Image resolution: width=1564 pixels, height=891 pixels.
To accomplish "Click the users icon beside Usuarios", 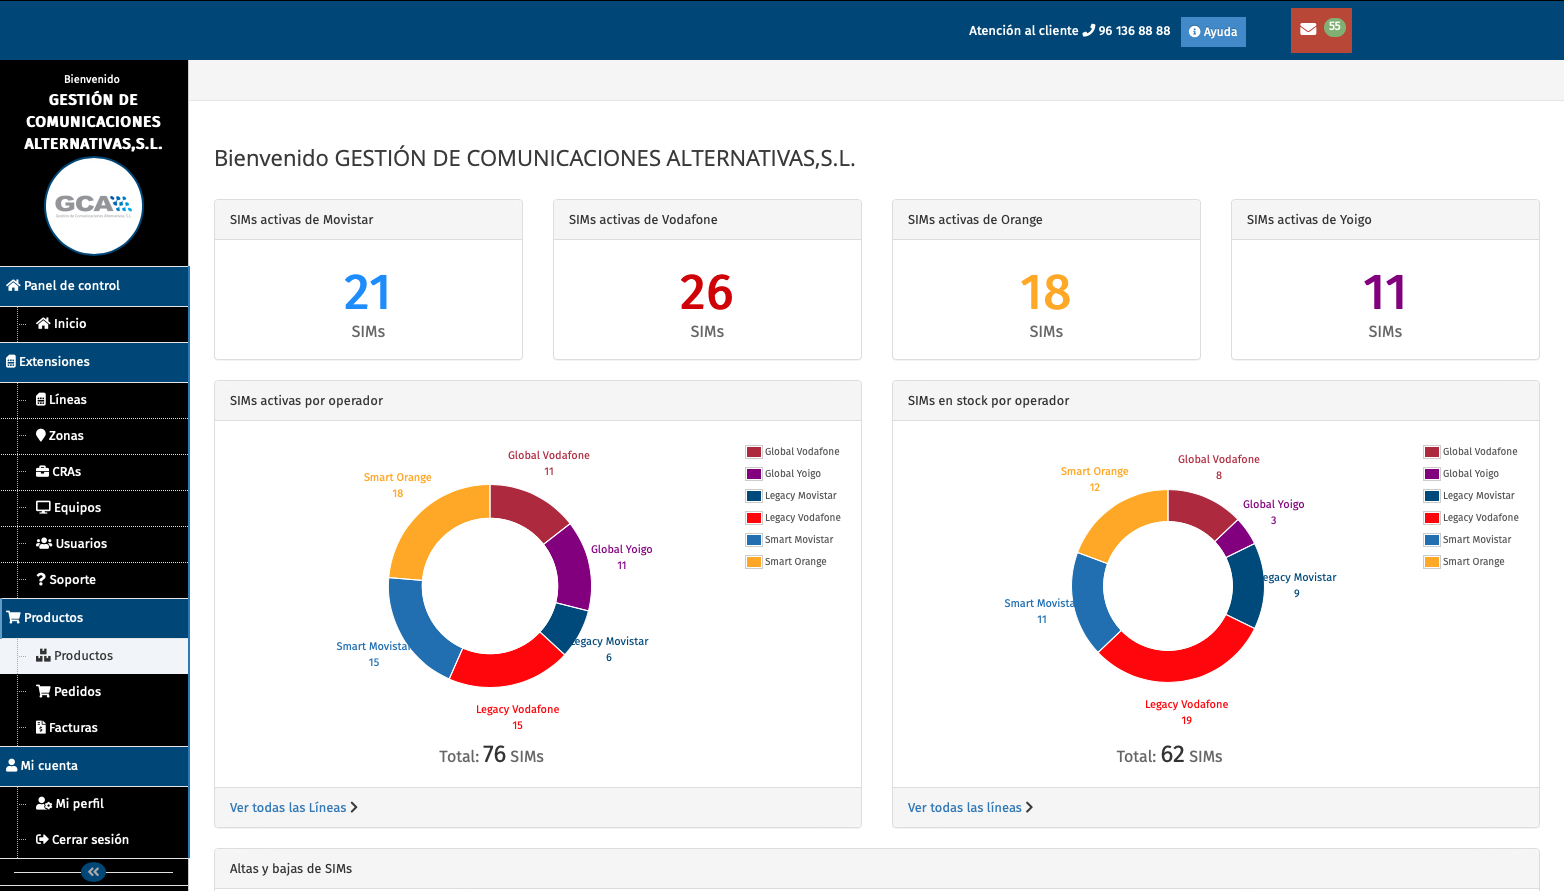I will click(x=44, y=543).
